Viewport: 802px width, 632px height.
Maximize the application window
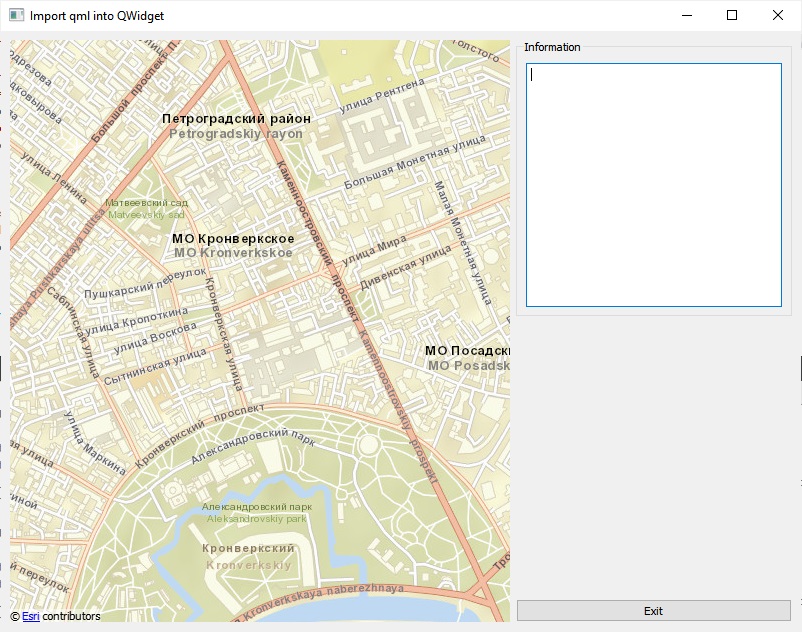(732, 16)
